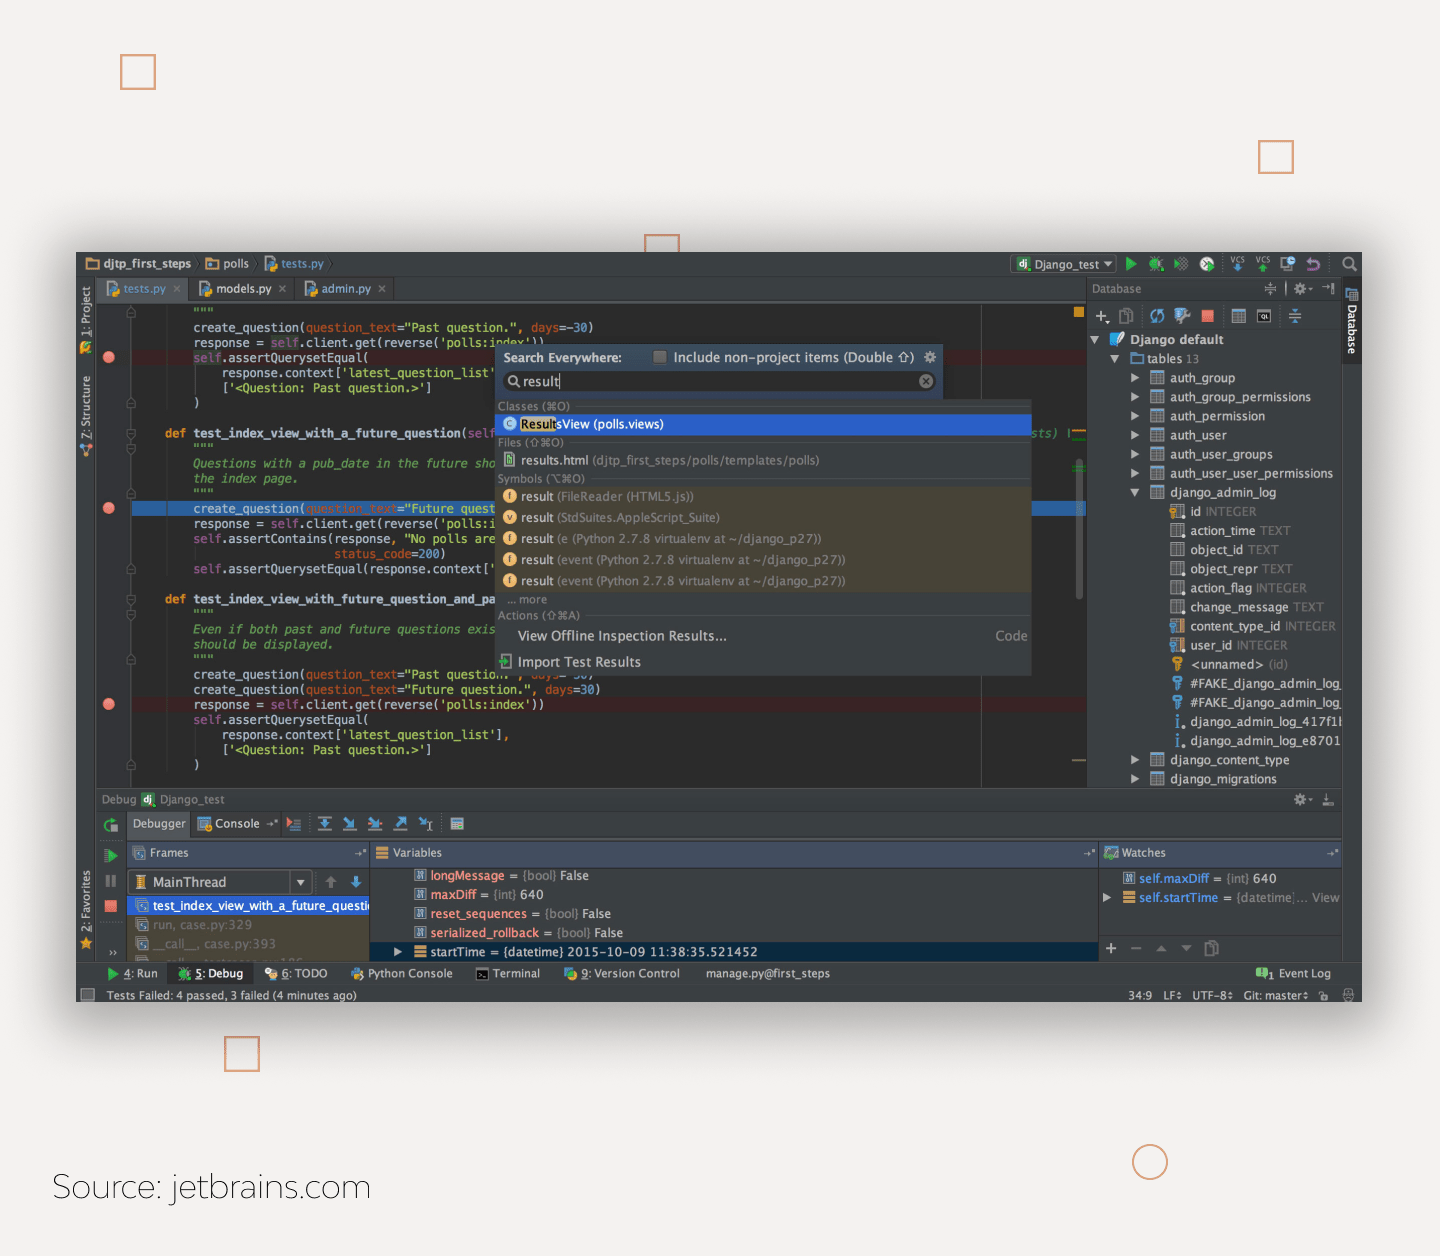Click the green Run button in the toolbar
The height and width of the screenshot is (1256, 1440).
tap(1131, 264)
